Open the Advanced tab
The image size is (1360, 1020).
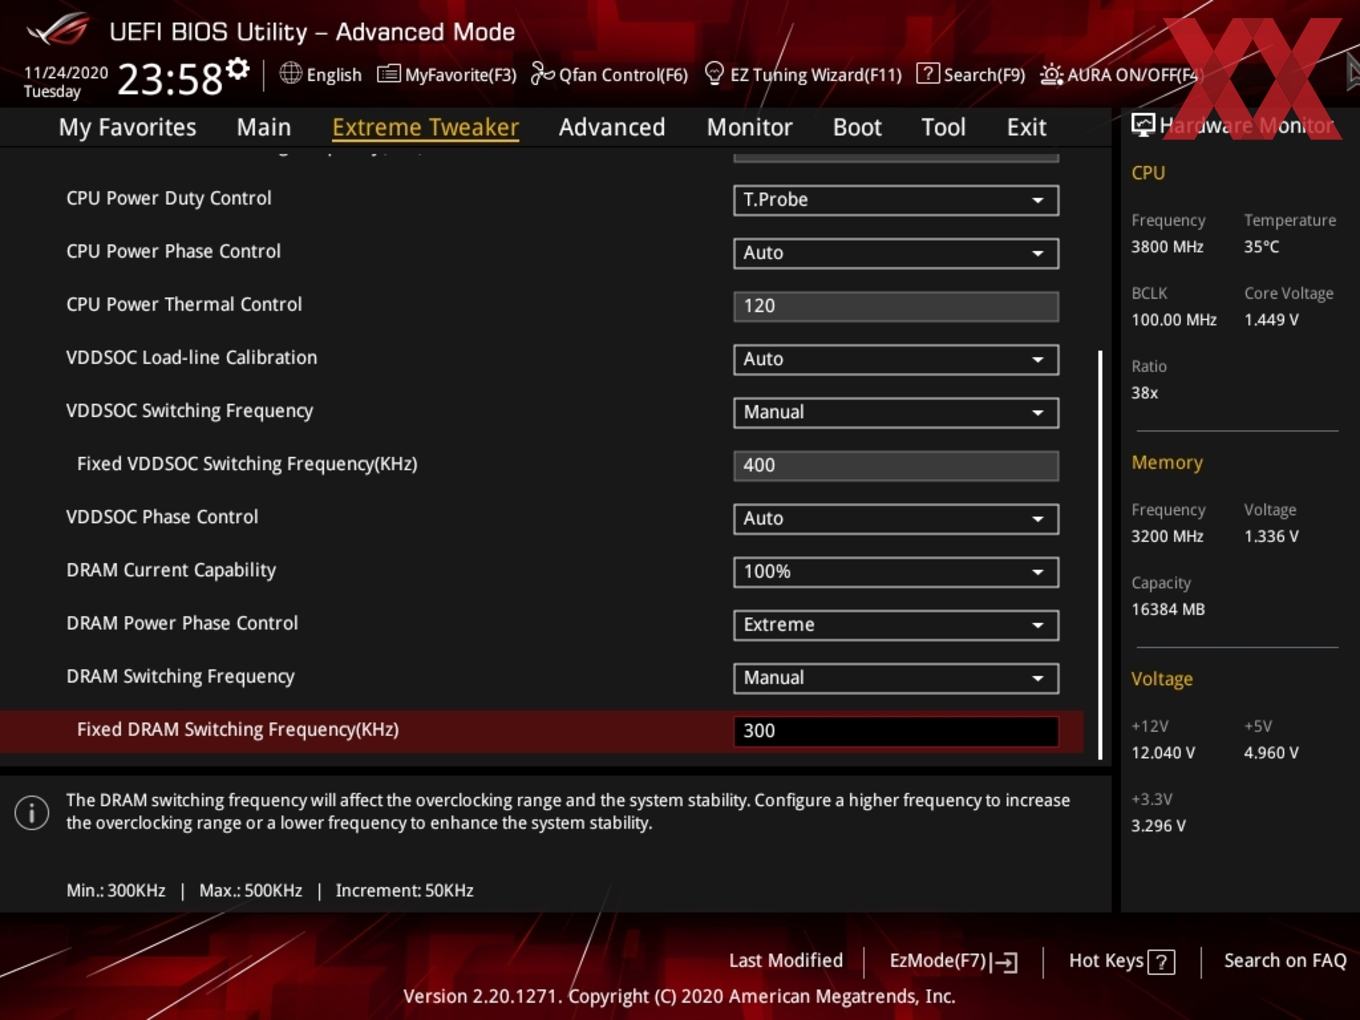pos(612,127)
